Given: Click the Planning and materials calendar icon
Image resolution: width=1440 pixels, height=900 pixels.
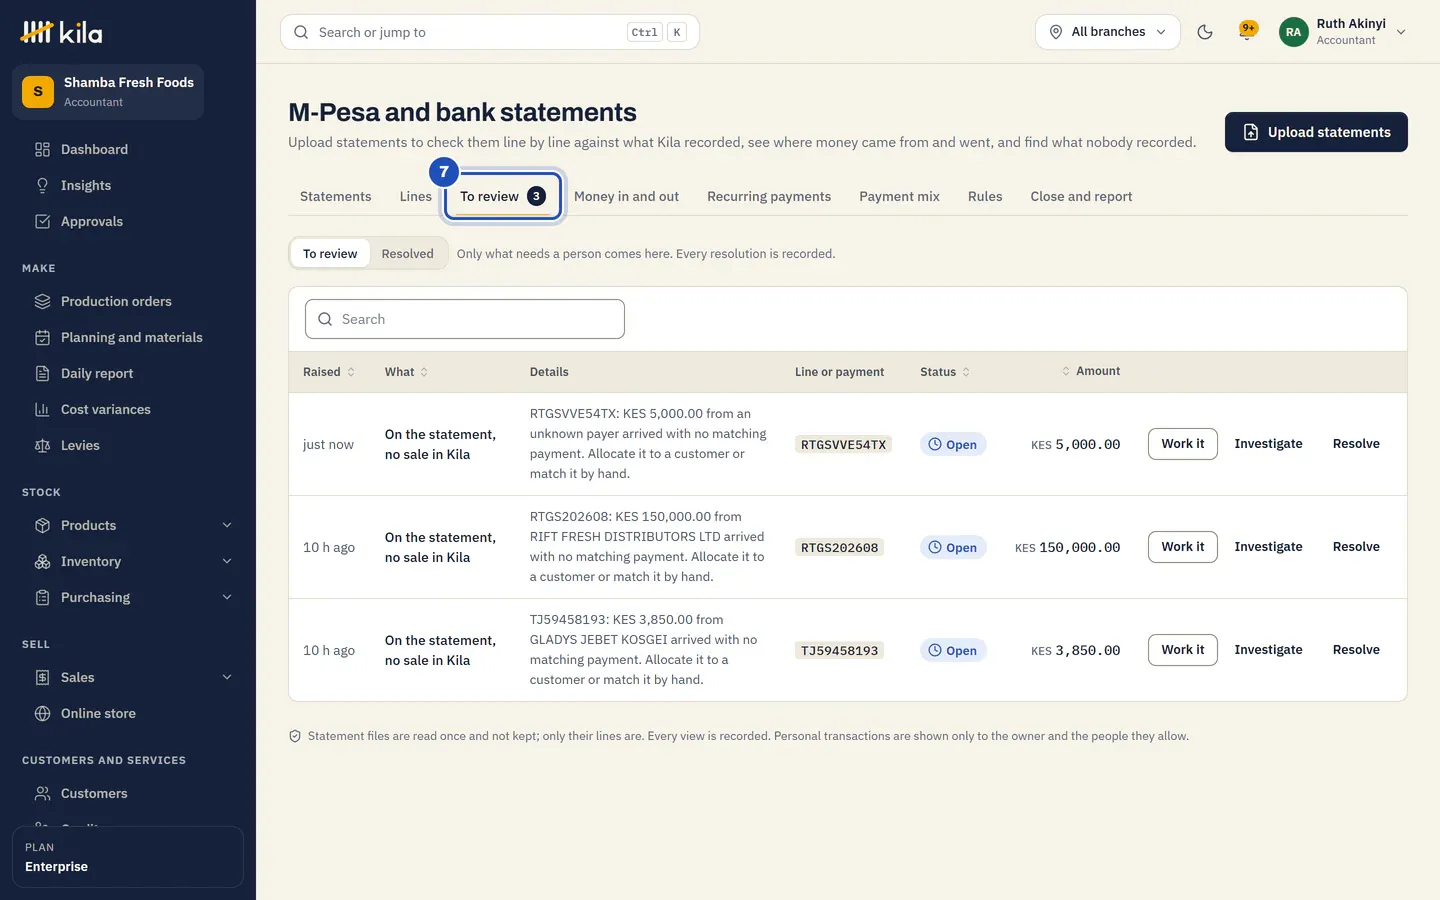Looking at the screenshot, I should [42, 338].
